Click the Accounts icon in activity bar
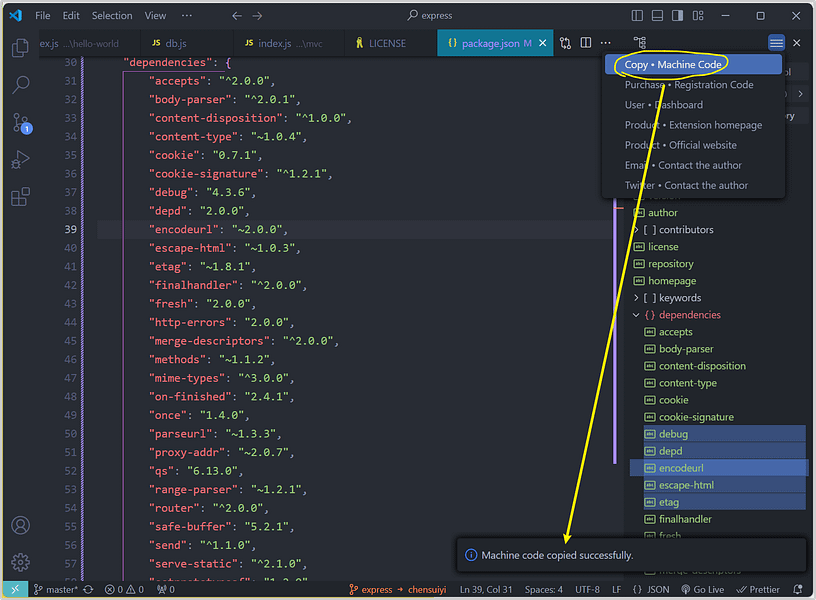The width and height of the screenshot is (816, 600). (20, 525)
